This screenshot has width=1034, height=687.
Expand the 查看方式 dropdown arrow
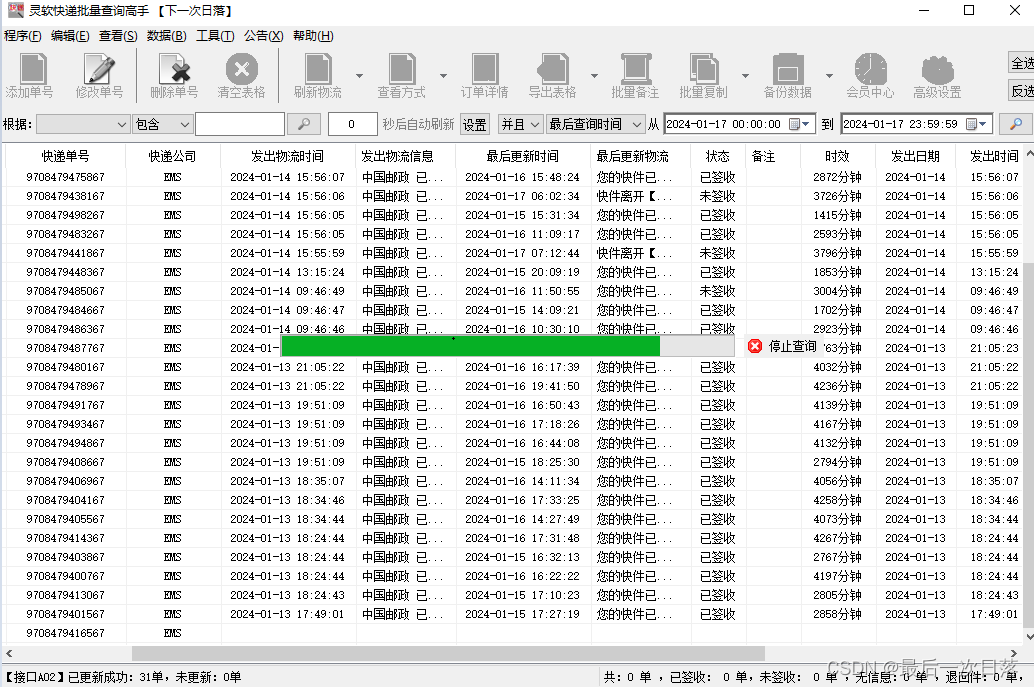443,76
